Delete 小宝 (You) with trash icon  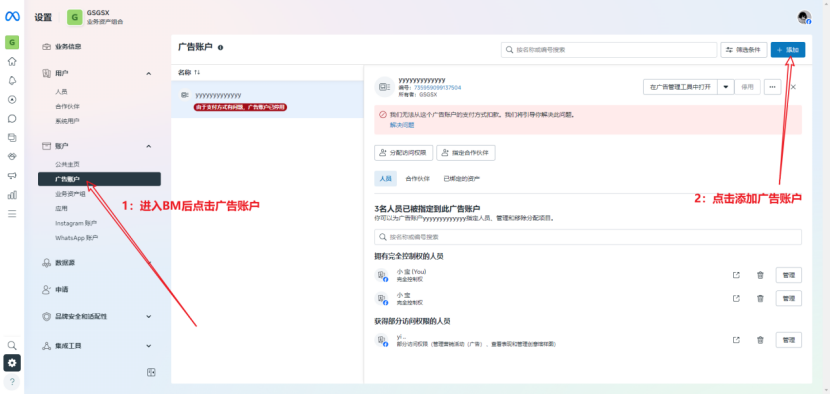[760, 275]
